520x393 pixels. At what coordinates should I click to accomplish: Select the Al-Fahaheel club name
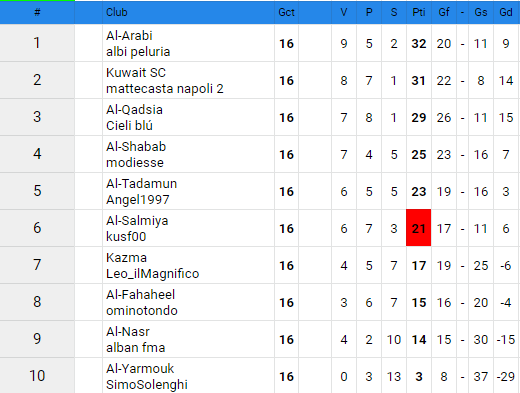140,295
